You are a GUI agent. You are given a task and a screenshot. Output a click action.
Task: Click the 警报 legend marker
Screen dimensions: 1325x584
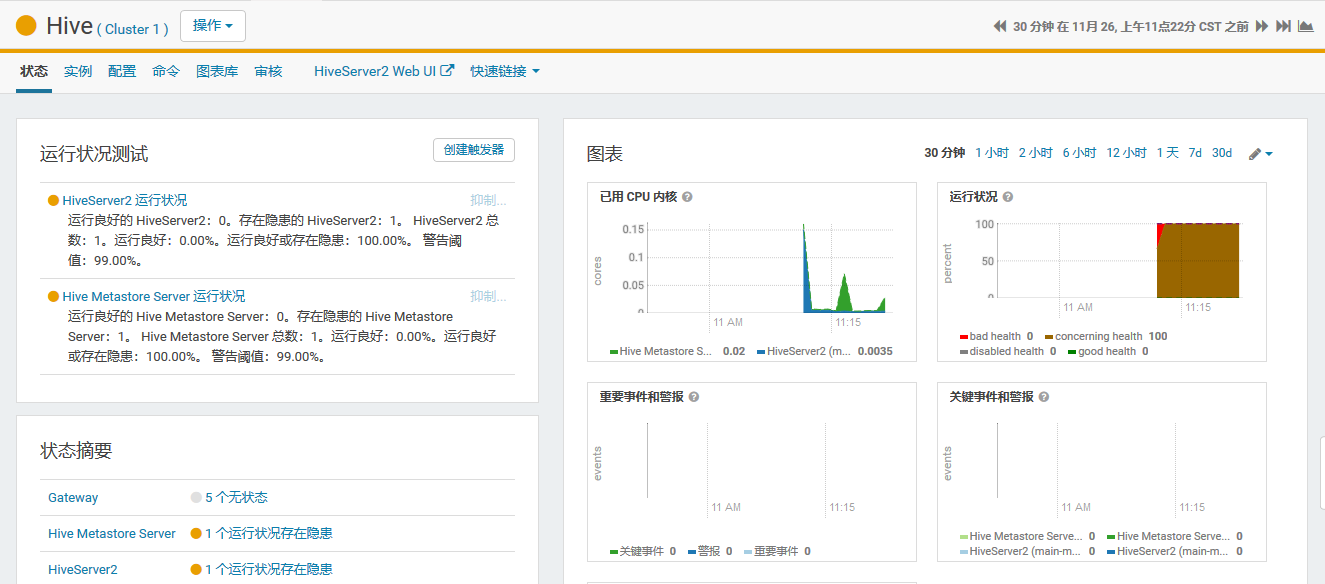pos(692,552)
